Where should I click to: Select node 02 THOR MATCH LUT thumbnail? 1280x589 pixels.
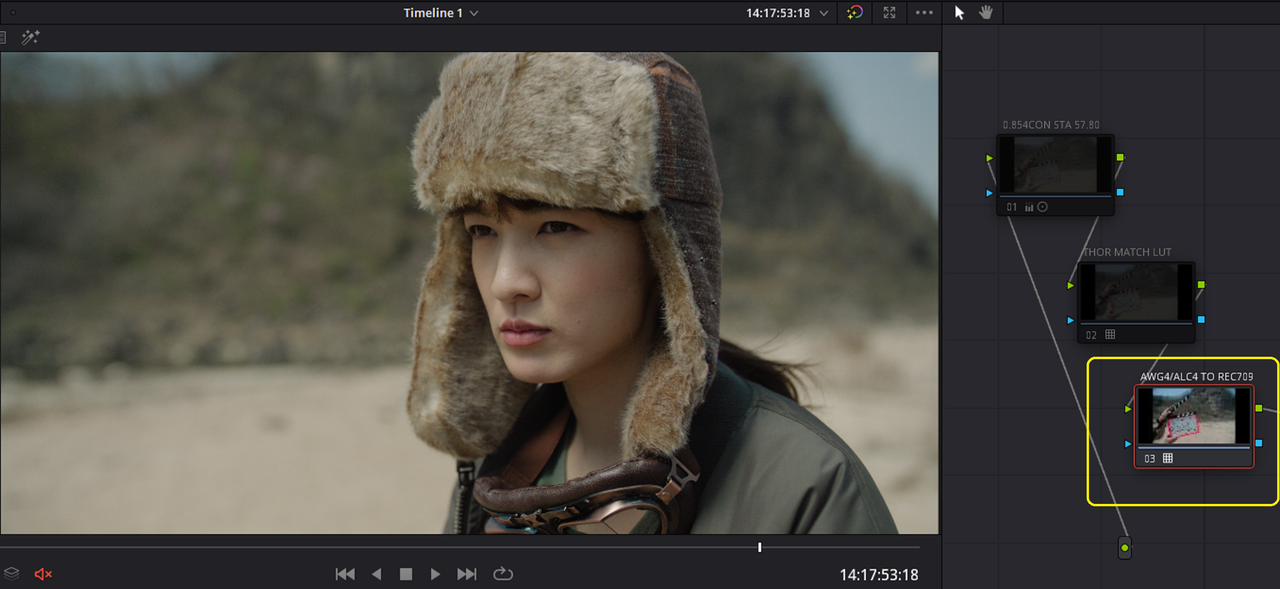point(1135,292)
